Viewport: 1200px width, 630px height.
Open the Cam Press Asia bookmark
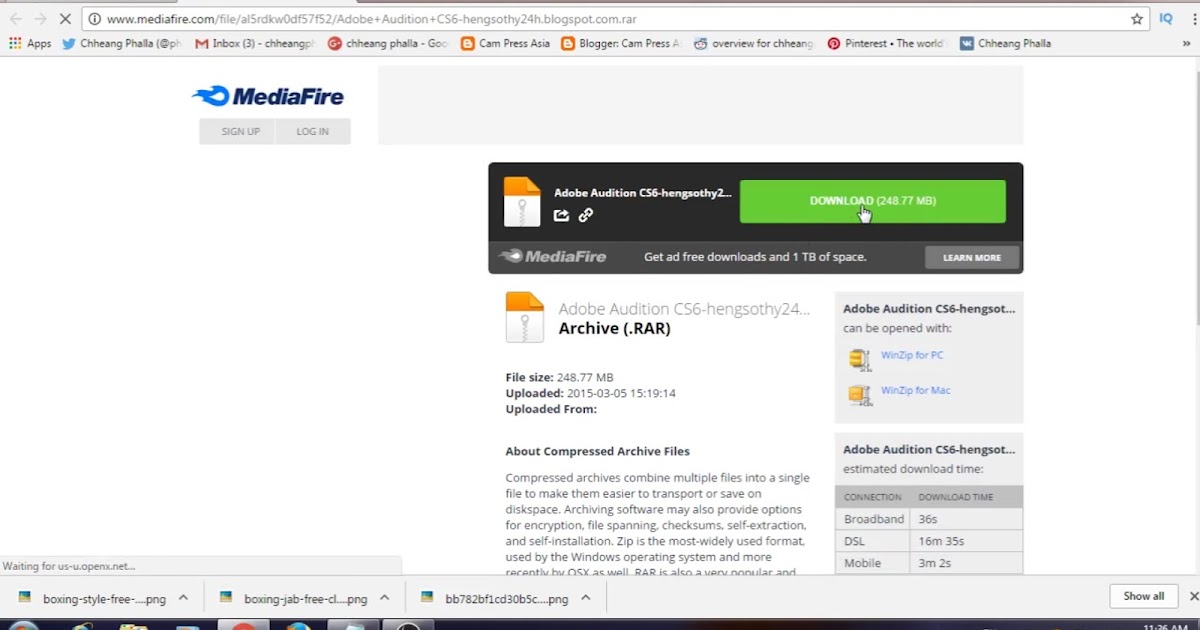pos(506,44)
